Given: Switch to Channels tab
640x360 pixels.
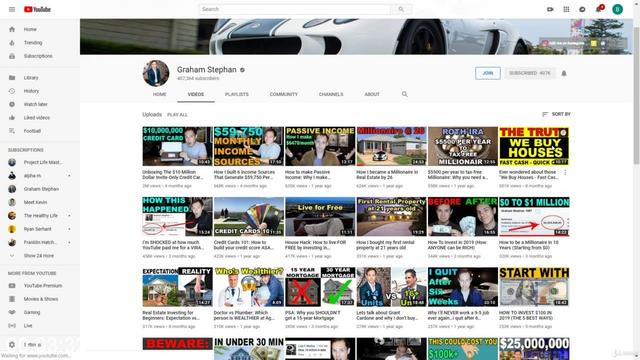Looking at the screenshot, I should 331,94.
